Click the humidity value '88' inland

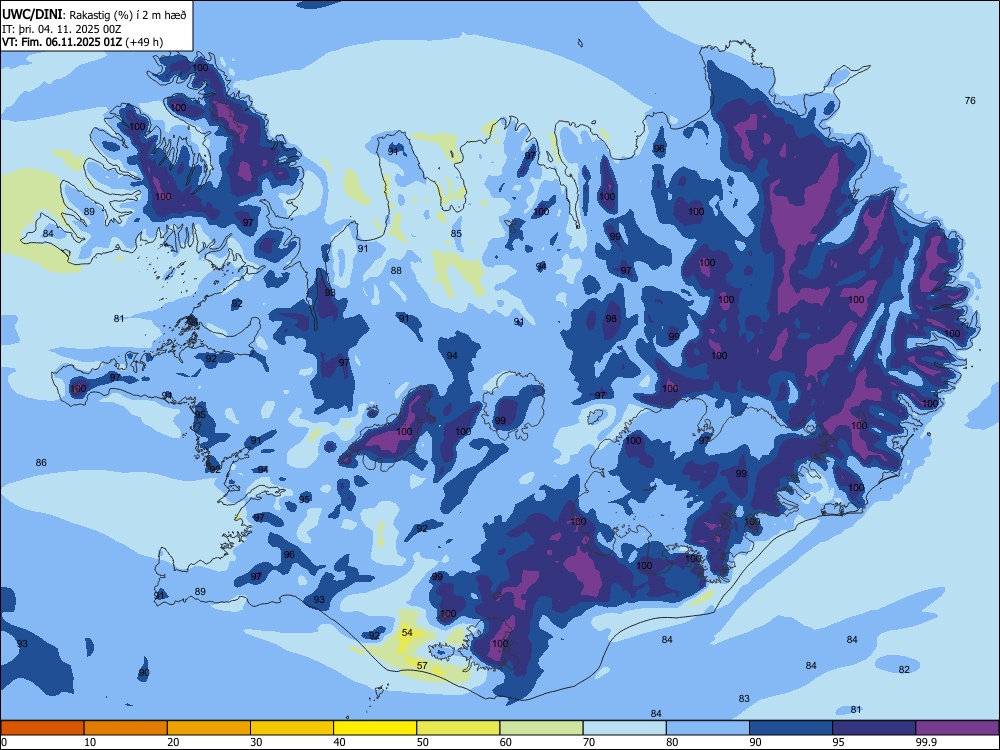click(396, 270)
